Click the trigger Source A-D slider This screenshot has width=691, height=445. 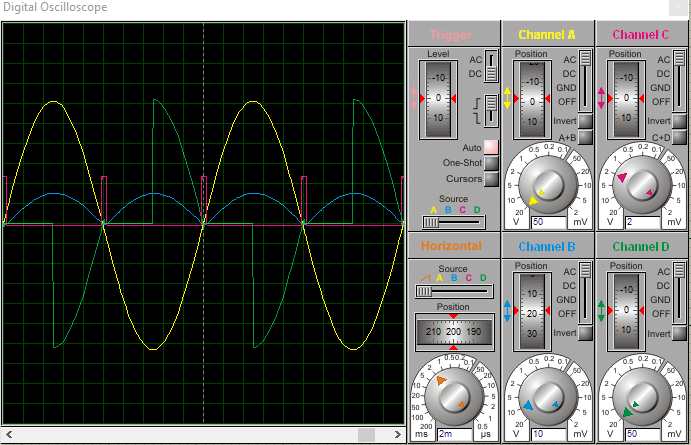pos(453,222)
